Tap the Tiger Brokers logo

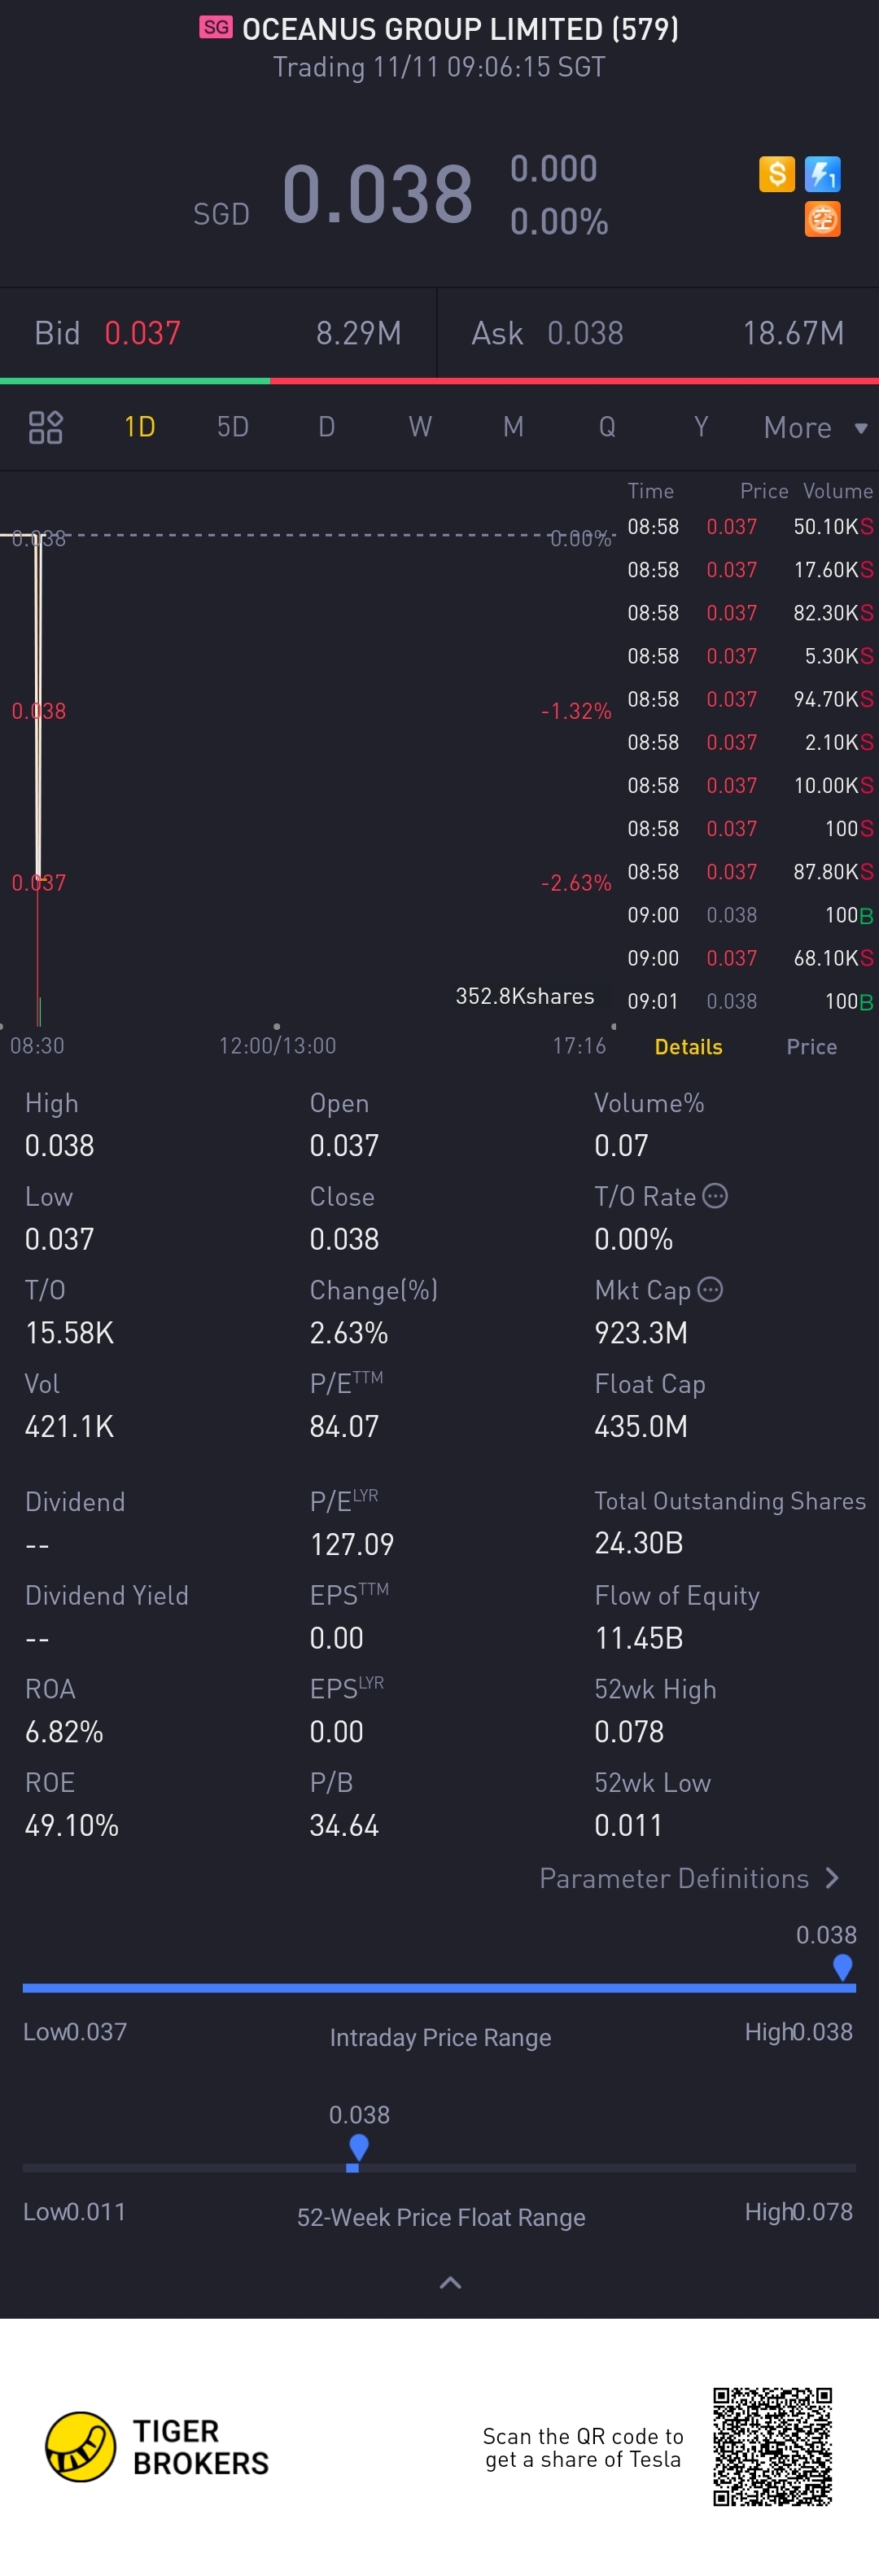(157, 2447)
